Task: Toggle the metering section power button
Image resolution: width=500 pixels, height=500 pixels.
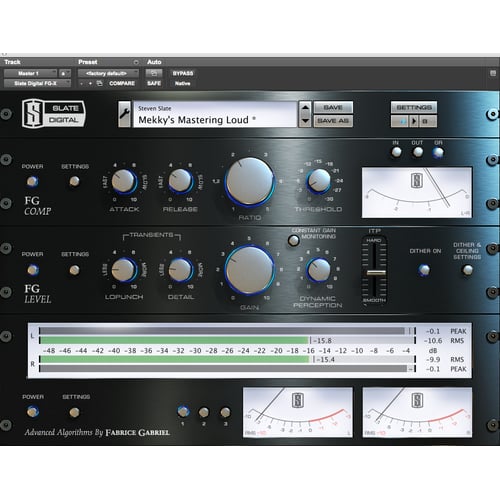Action: (33, 412)
